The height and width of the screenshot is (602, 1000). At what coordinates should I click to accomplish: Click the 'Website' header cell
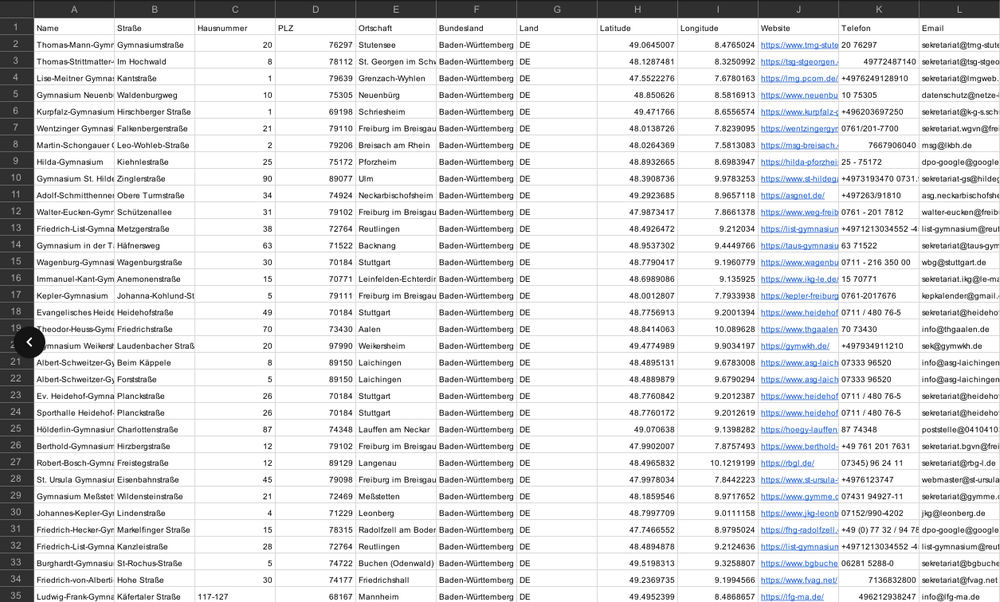[798, 28]
